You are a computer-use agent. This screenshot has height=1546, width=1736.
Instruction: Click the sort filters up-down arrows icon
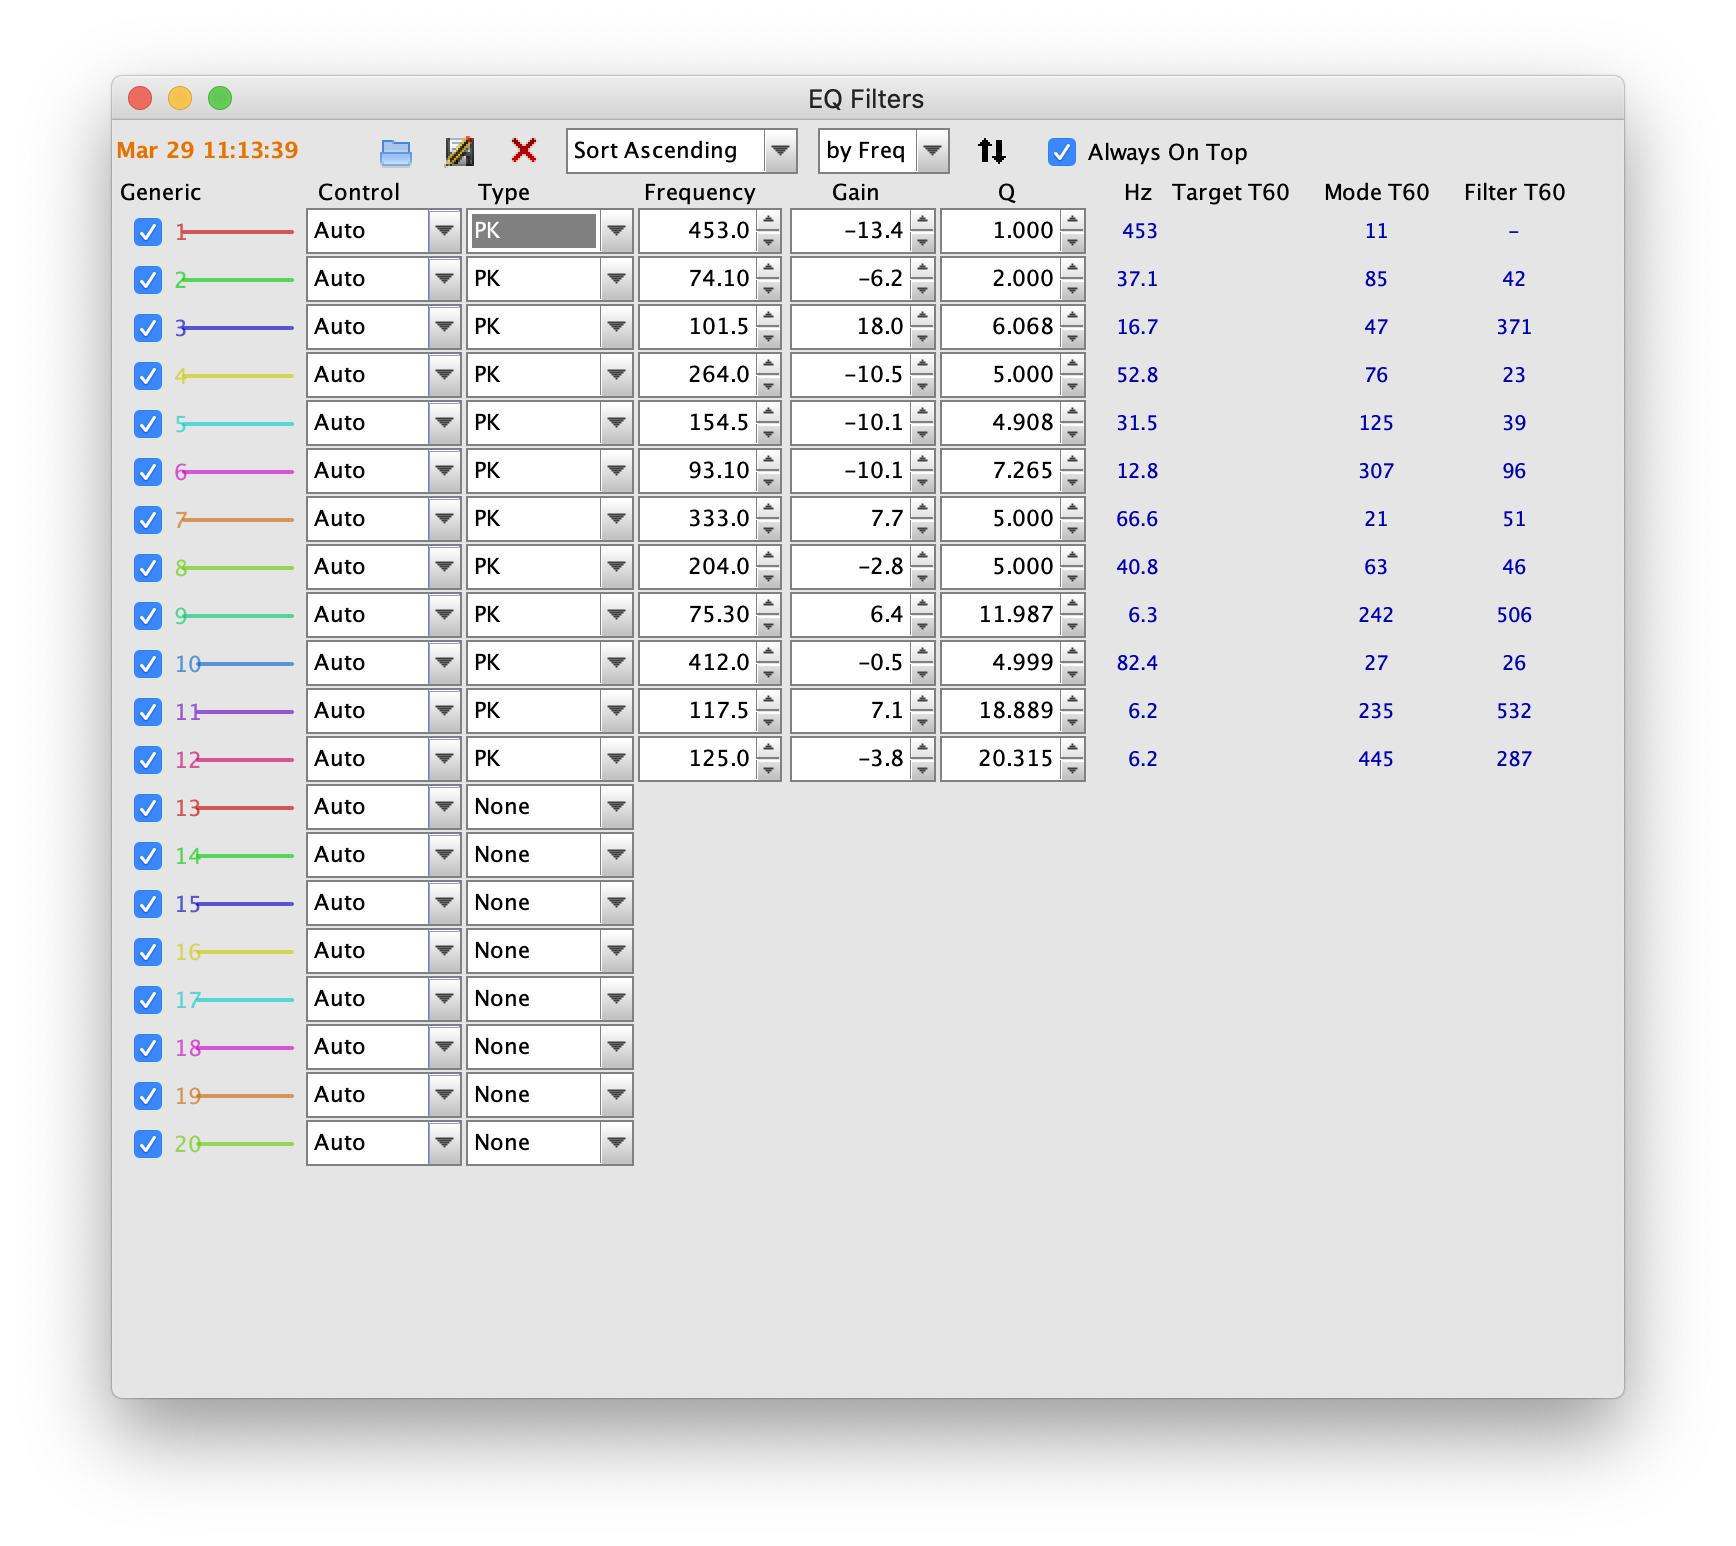point(991,151)
